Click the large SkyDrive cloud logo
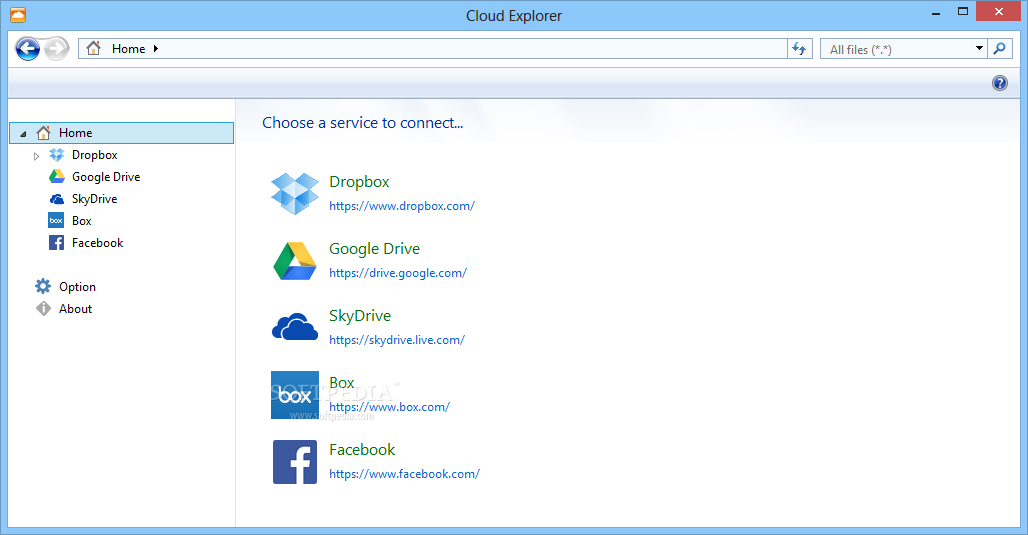Viewport: 1028px width, 535px height. (295, 327)
